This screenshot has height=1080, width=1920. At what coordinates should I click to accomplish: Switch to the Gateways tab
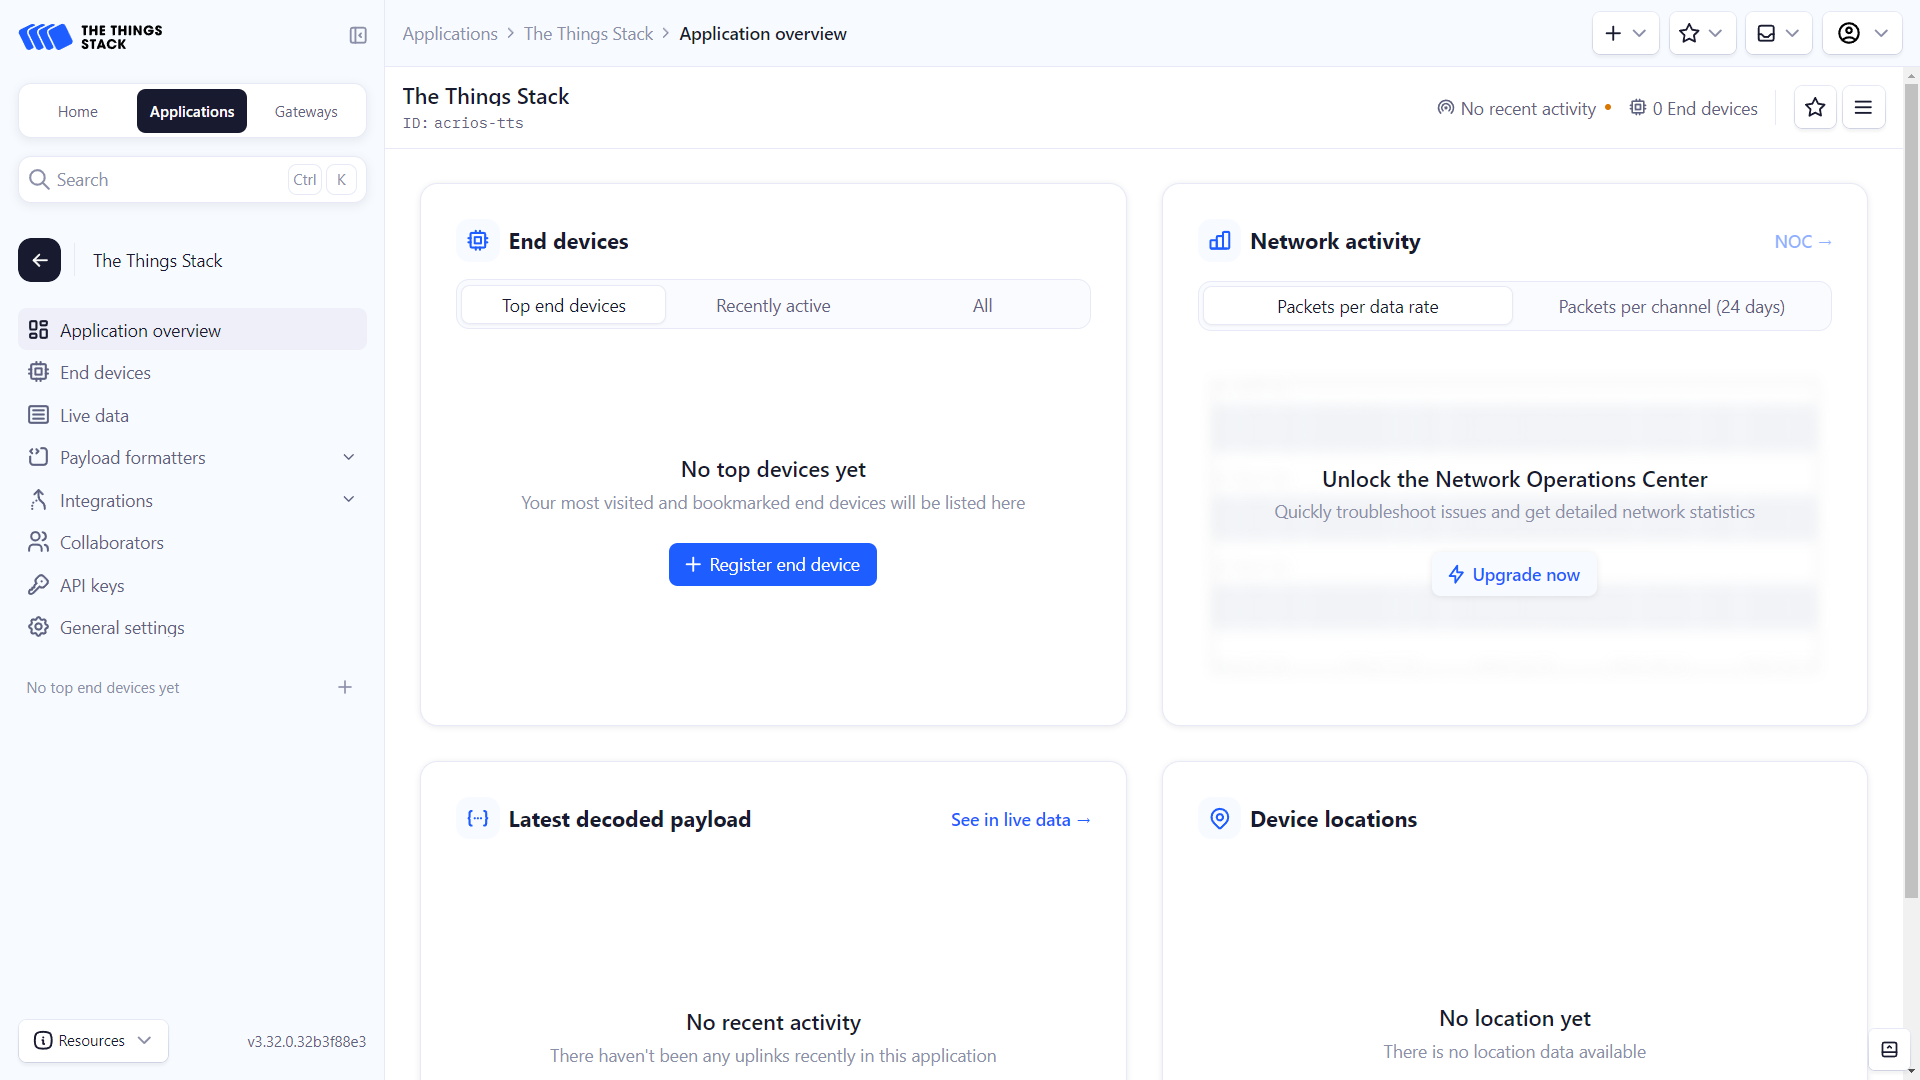(x=306, y=112)
